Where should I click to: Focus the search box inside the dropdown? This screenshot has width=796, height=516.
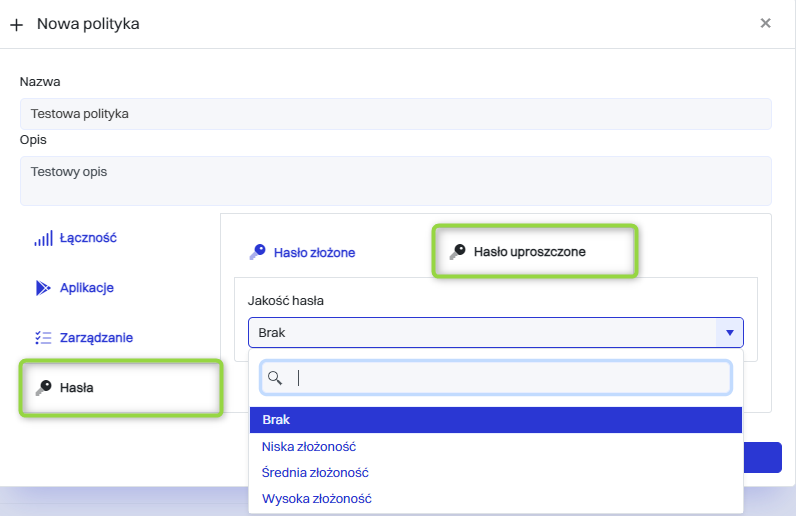coord(510,378)
